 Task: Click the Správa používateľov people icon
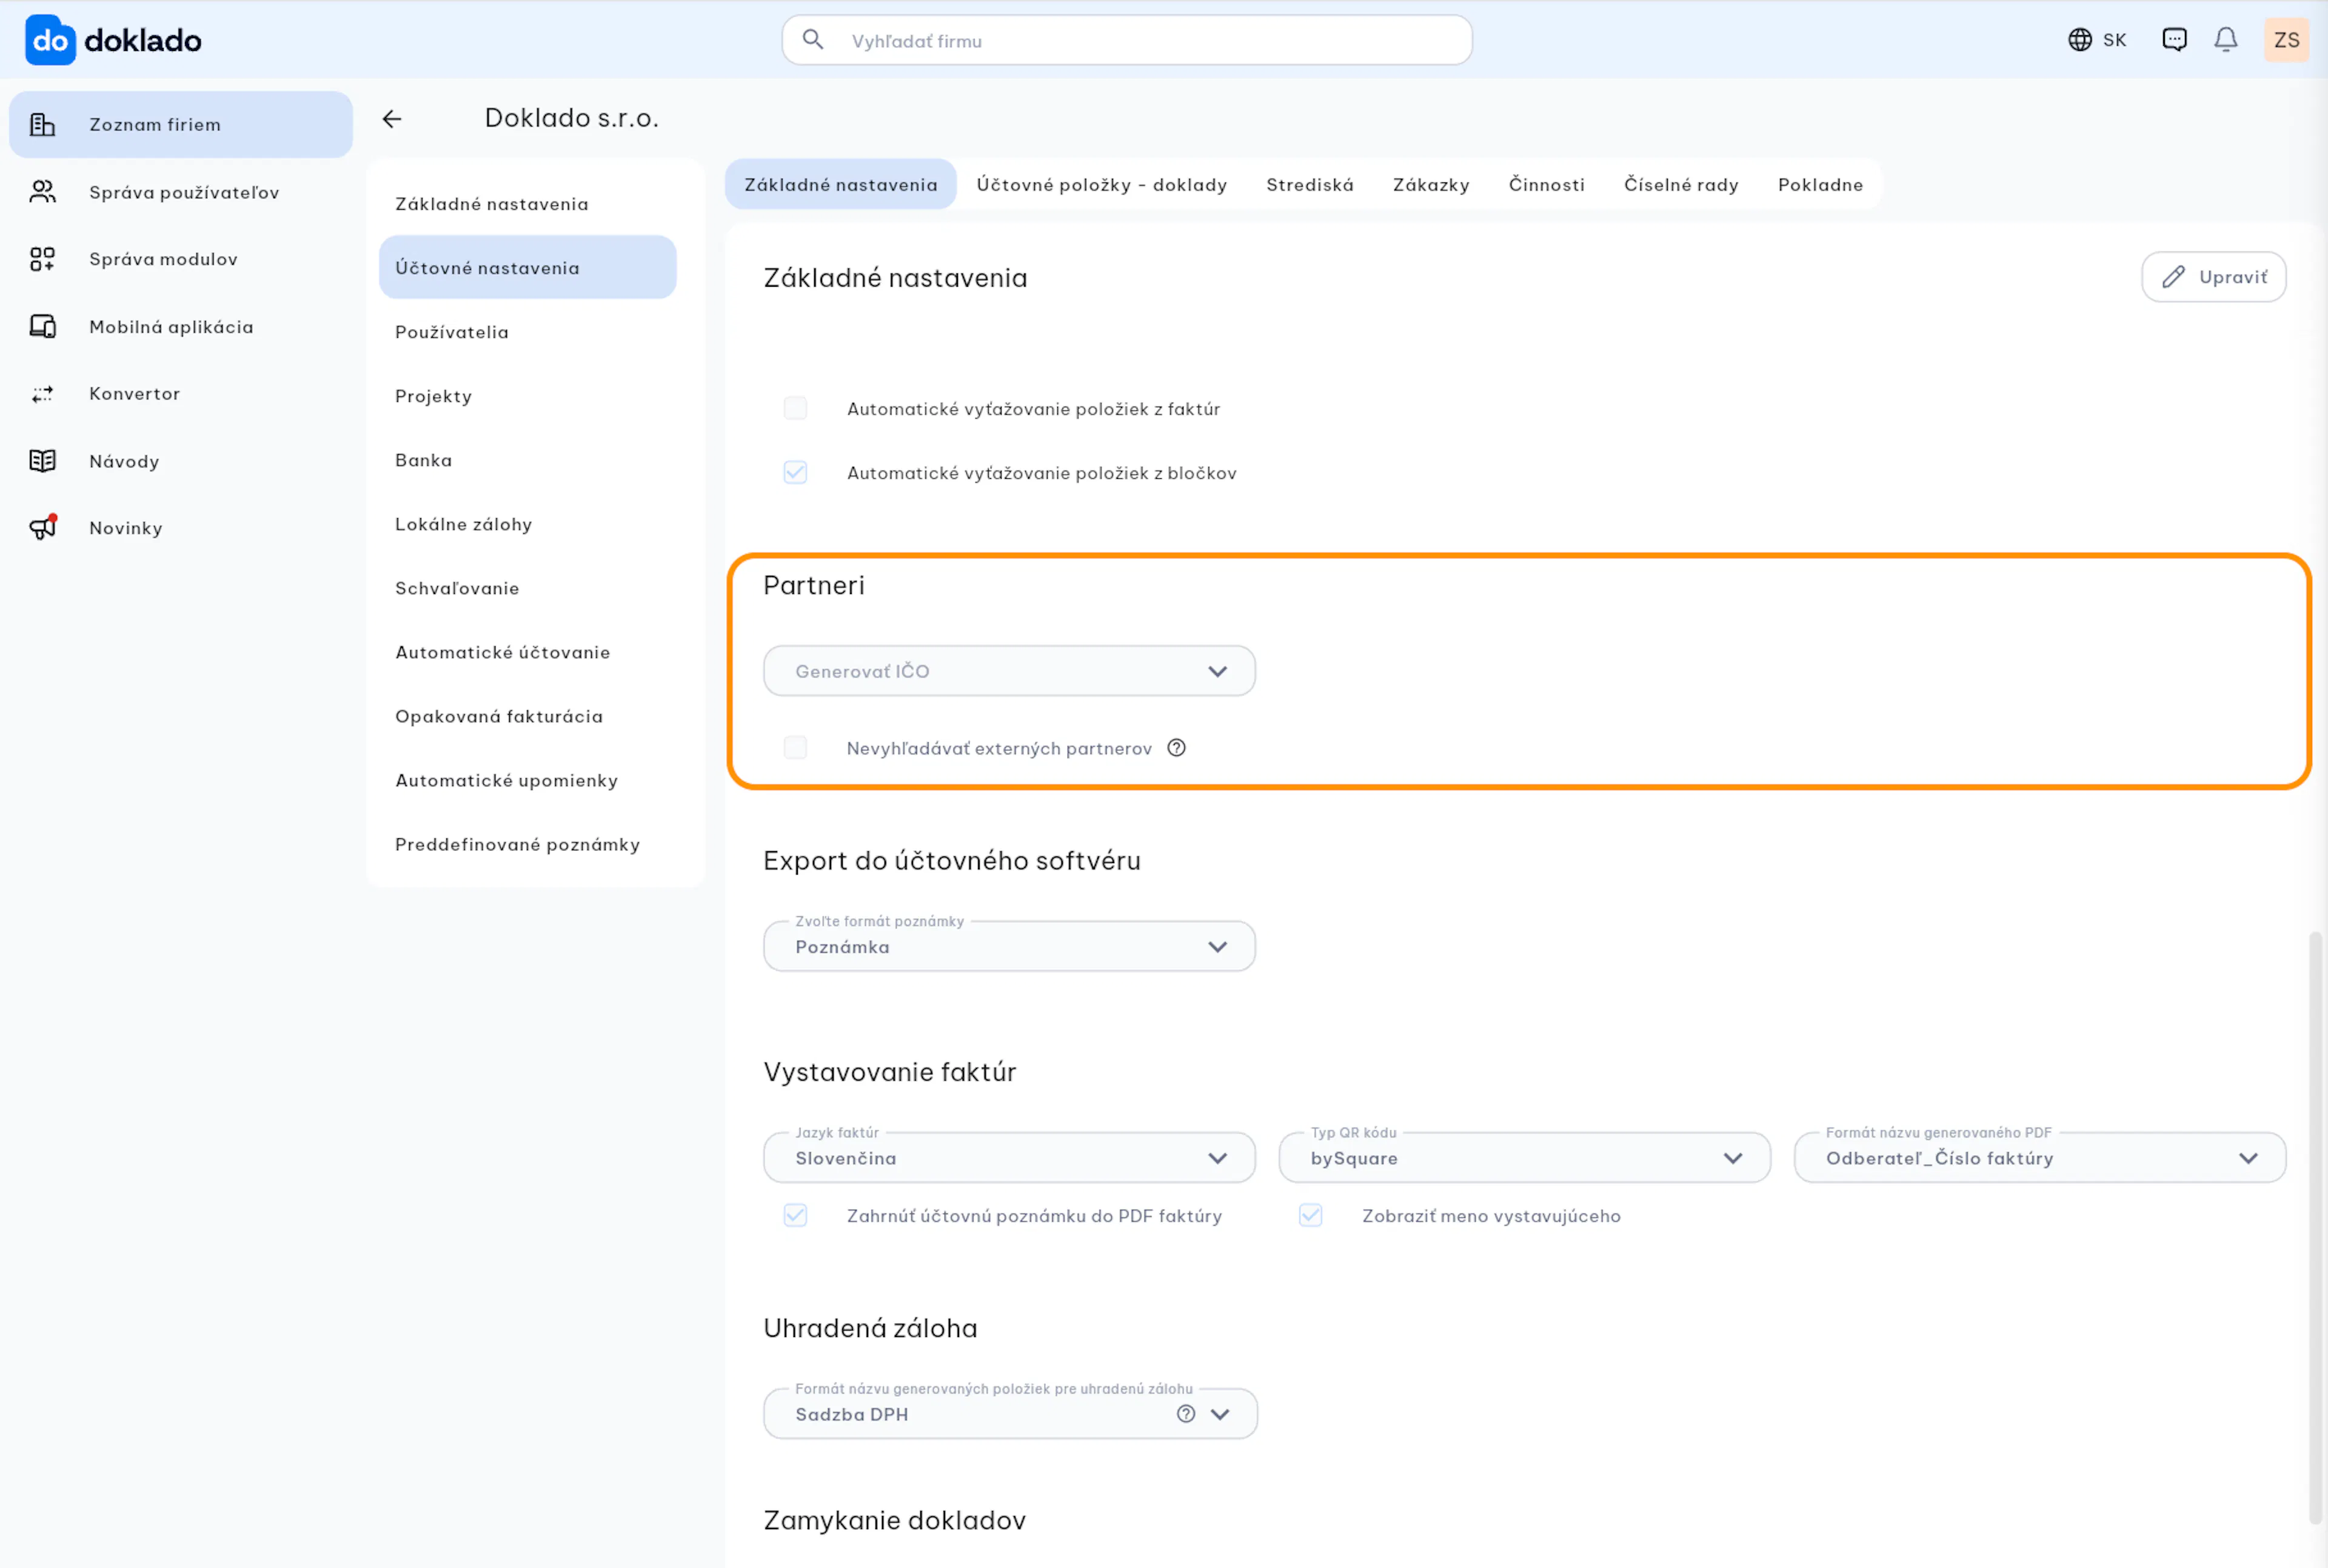(x=42, y=192)
